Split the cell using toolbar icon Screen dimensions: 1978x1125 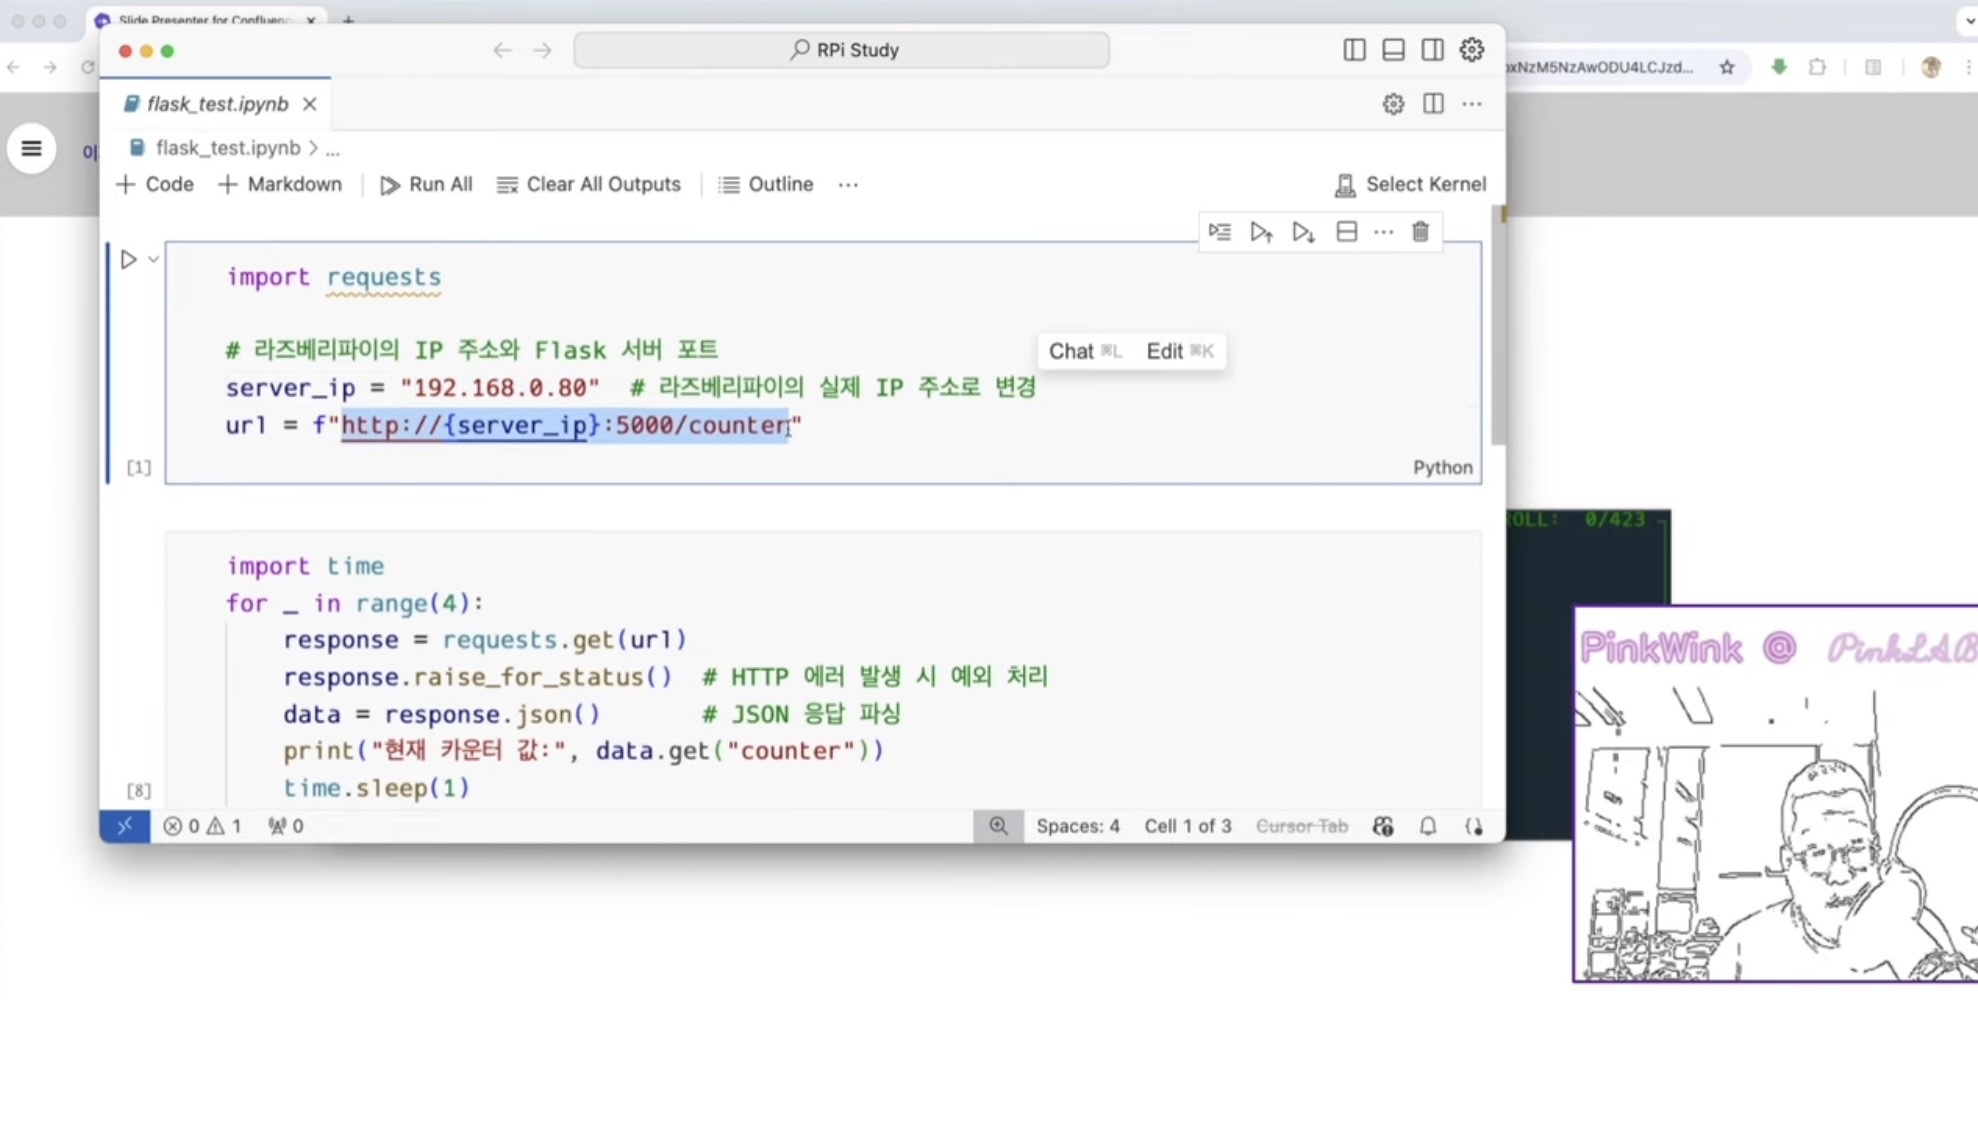point(1346,232)
